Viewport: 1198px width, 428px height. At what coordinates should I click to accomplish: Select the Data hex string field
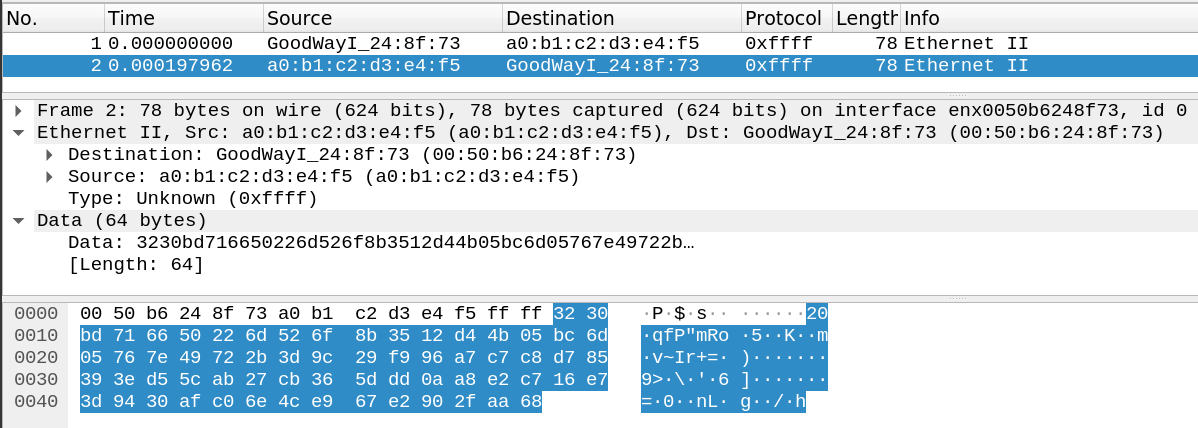tap(381, 244)
